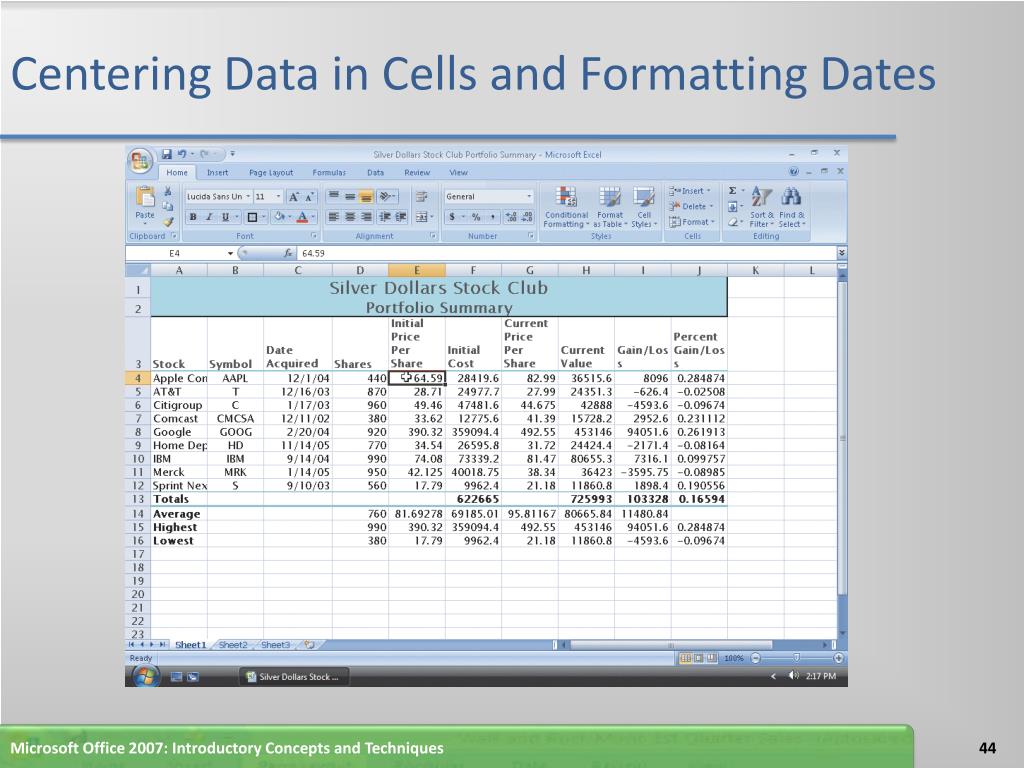Switch to the View ribbon tab
Viewport: 1024px width, 768px height.
point(458,172)
